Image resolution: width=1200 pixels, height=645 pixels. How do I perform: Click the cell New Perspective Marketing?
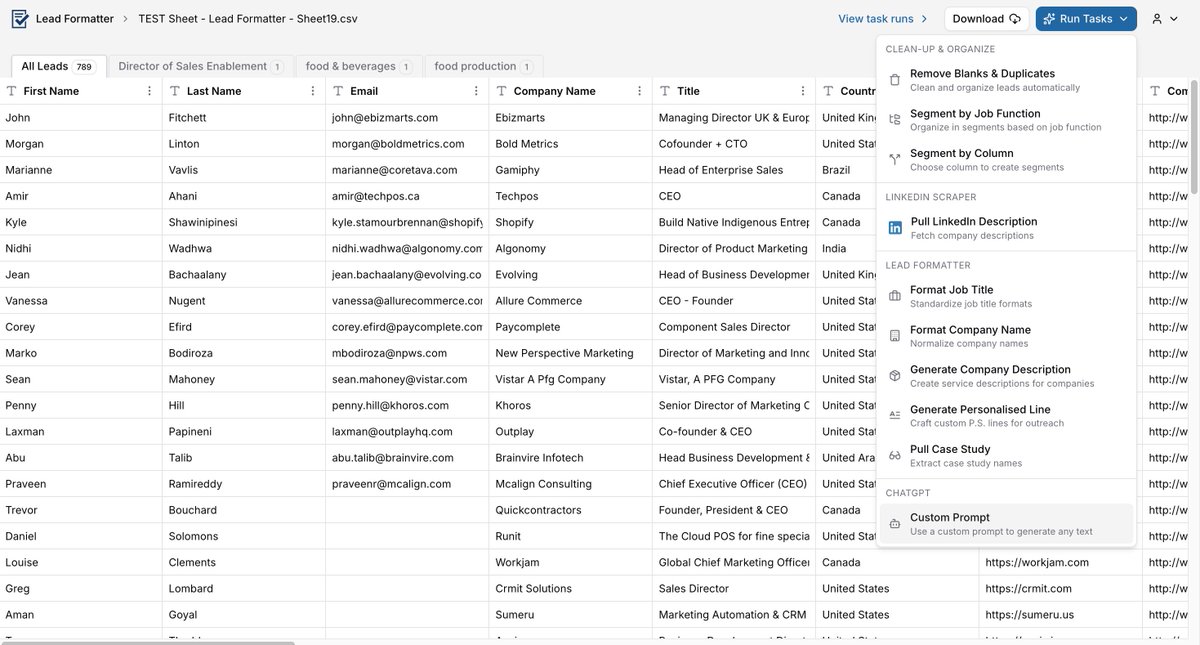570,353
